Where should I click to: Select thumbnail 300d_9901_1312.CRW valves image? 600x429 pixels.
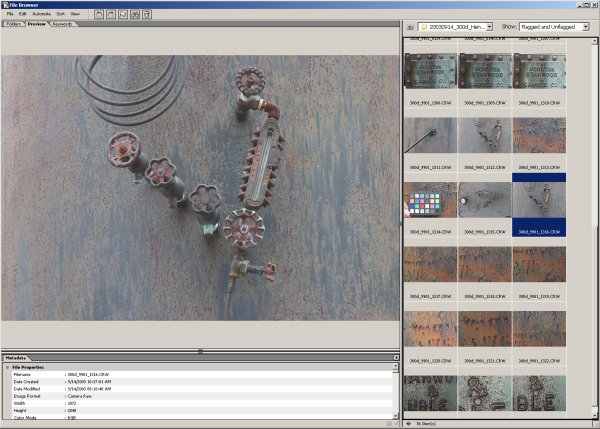[485, 135]
